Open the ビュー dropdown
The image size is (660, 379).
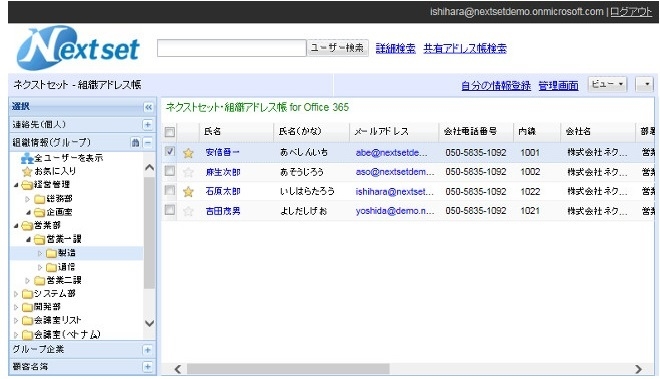coord(607,84)
